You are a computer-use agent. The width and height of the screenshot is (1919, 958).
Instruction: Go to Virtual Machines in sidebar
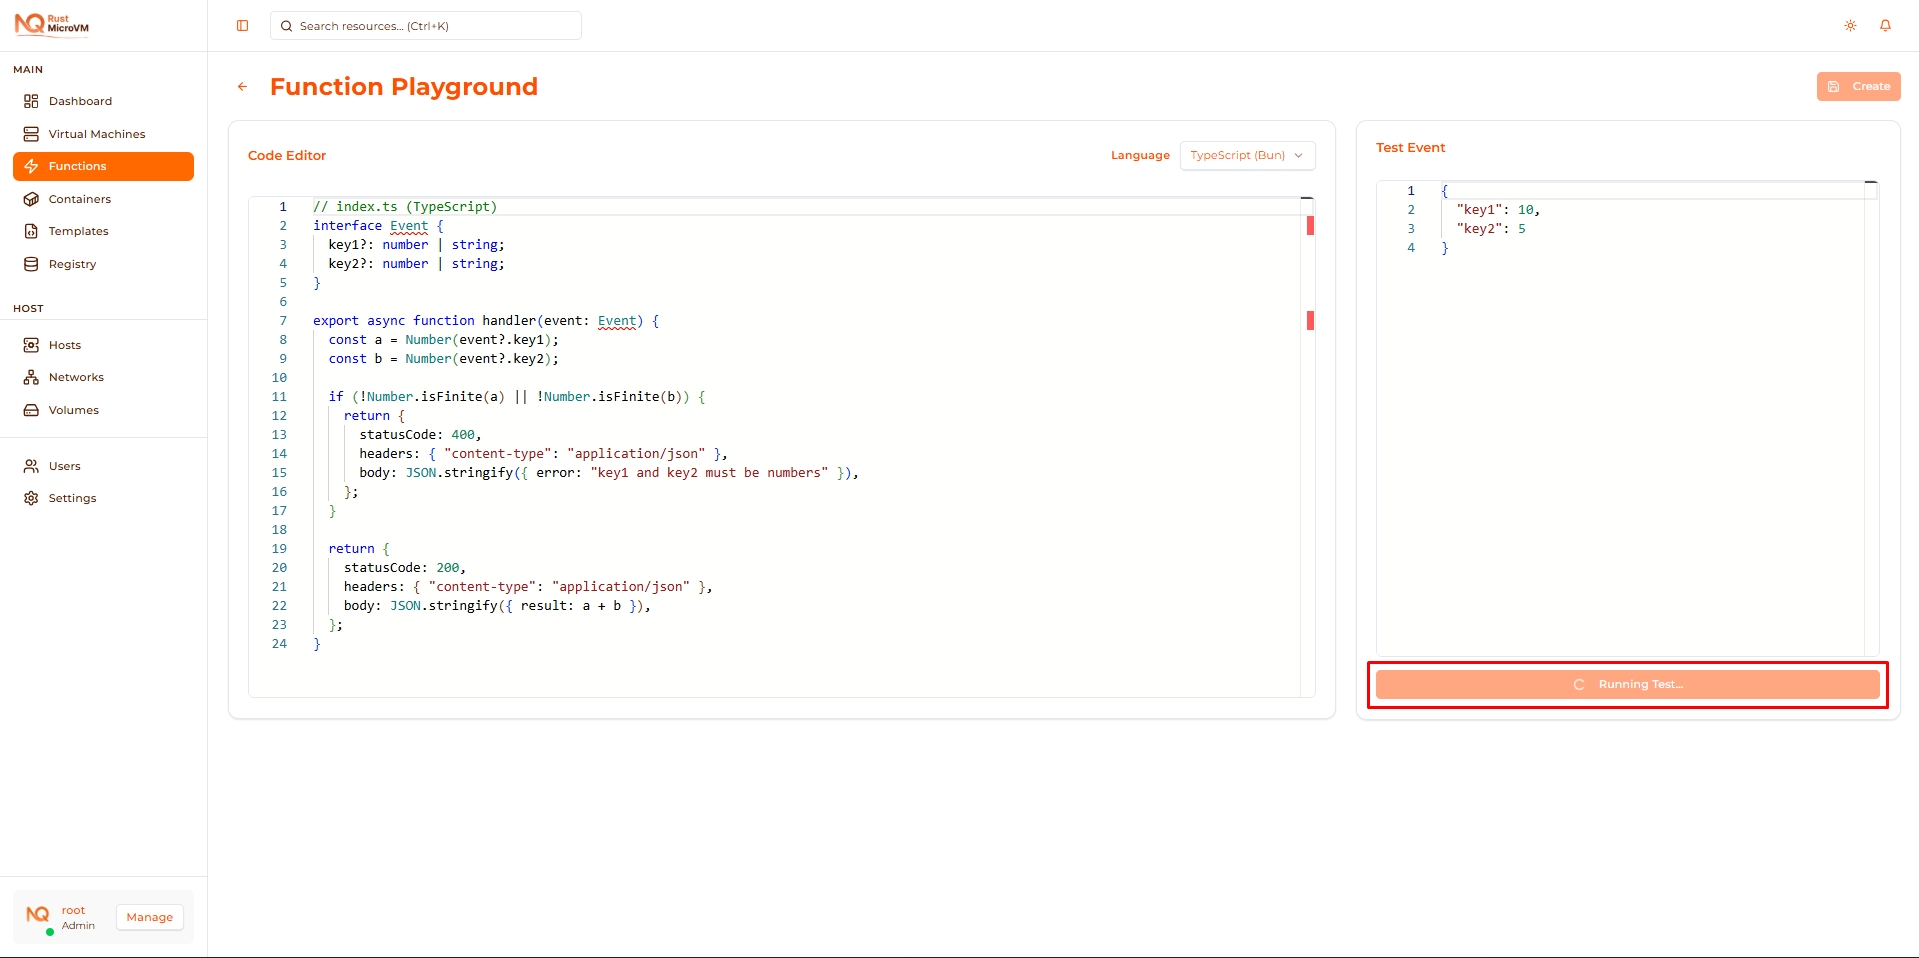click(x=96, y=134)
